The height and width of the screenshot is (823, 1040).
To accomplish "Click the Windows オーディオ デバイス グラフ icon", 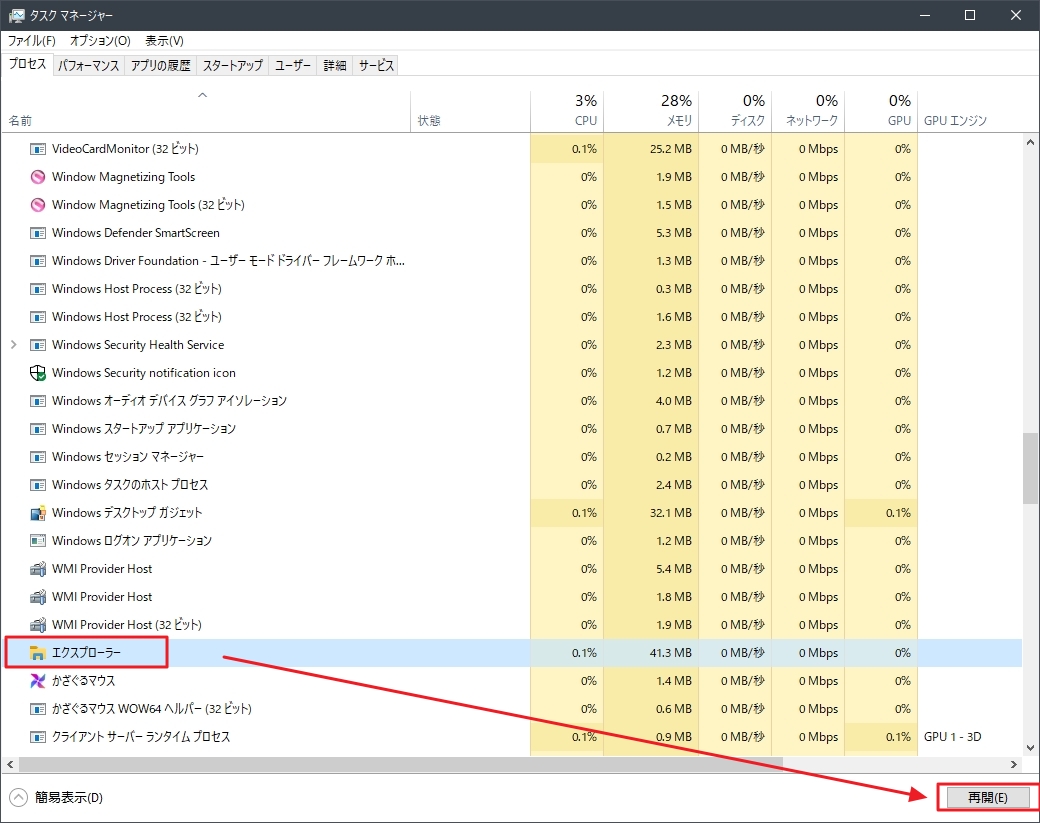I will (x=38, y=401).
